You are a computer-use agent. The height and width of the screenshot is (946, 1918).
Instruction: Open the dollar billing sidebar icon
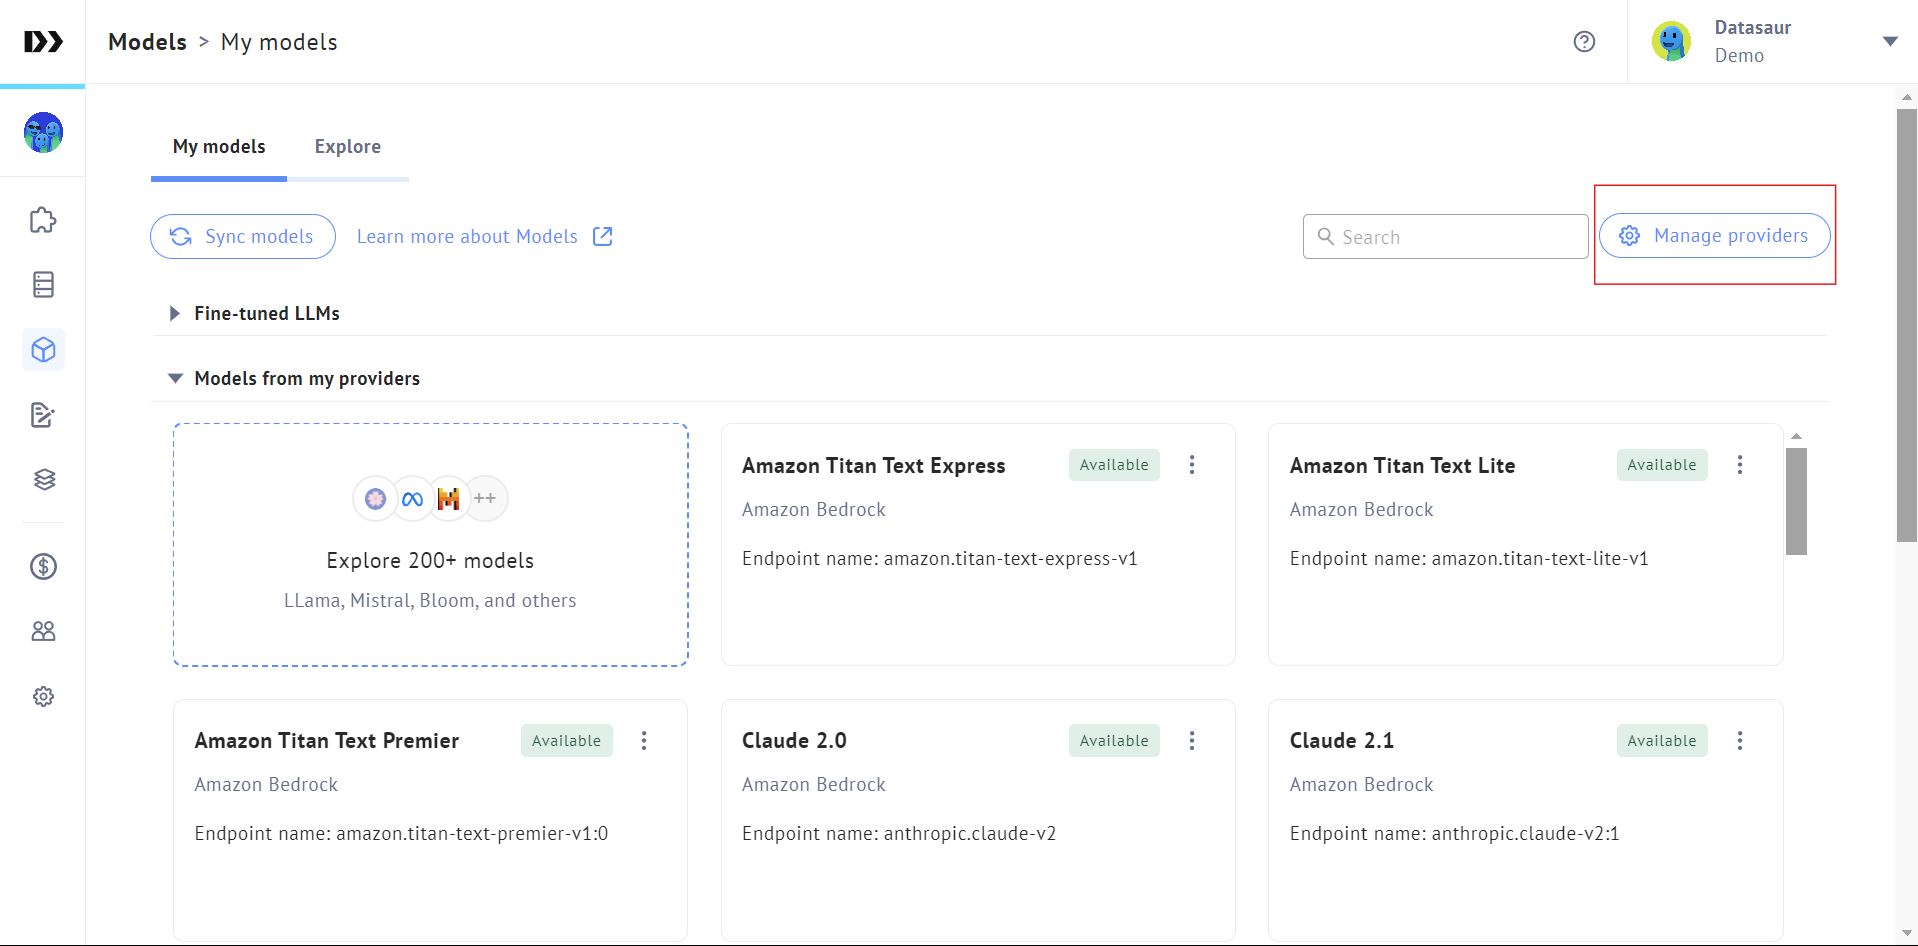pyautogui.click(x=43, y=567)
